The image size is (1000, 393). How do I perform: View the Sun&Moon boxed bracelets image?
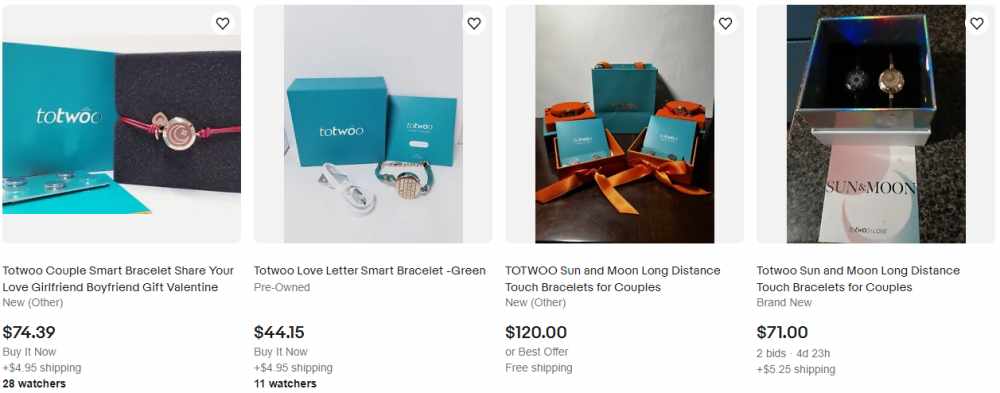pyautogui.click(x=876, y=124)
